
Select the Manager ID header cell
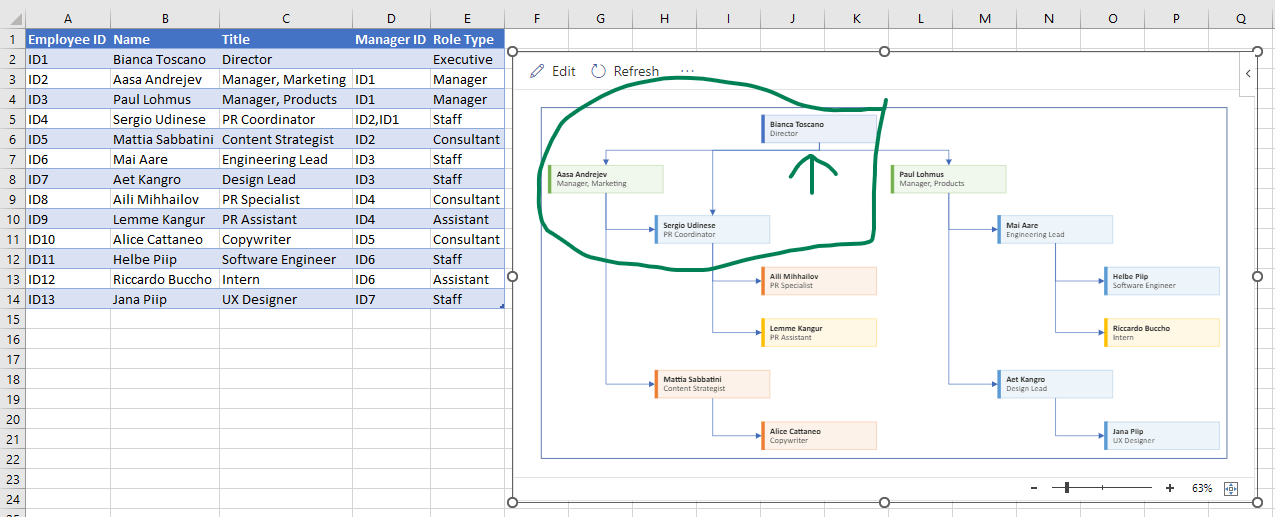coord(391,39)
